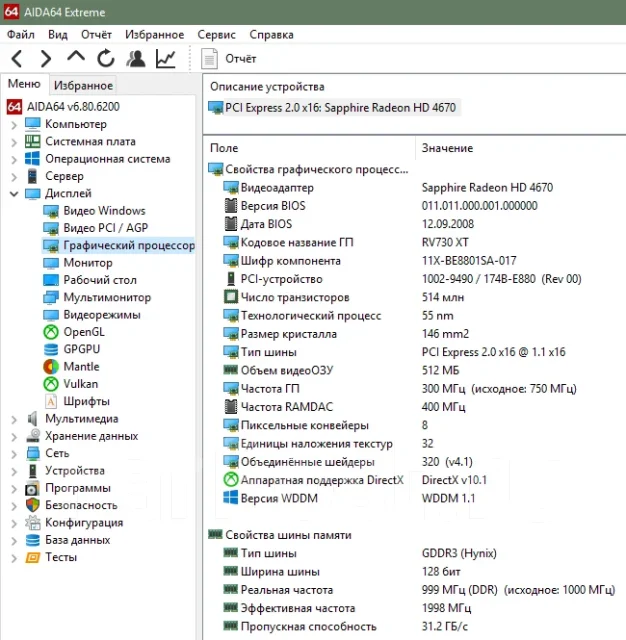Click the Forward navigation arrow

(46, 59)
